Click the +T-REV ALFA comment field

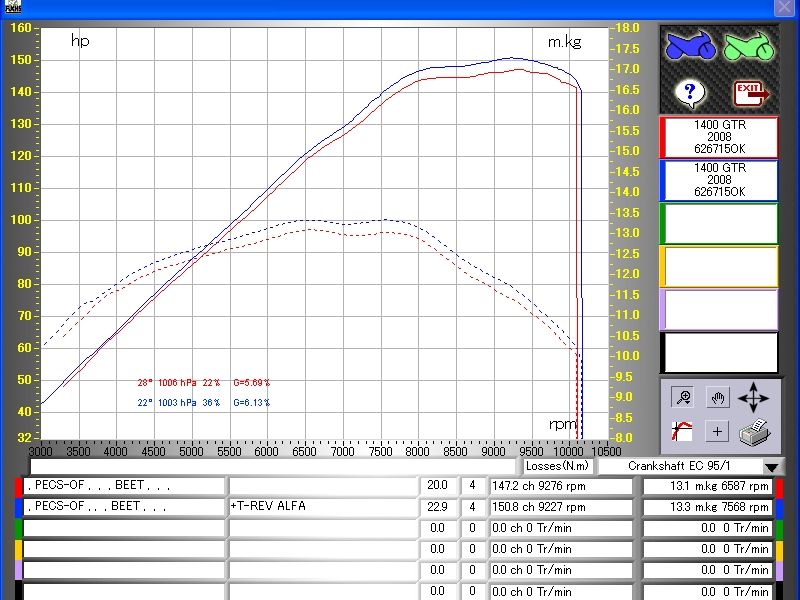[x=322, y=507]
